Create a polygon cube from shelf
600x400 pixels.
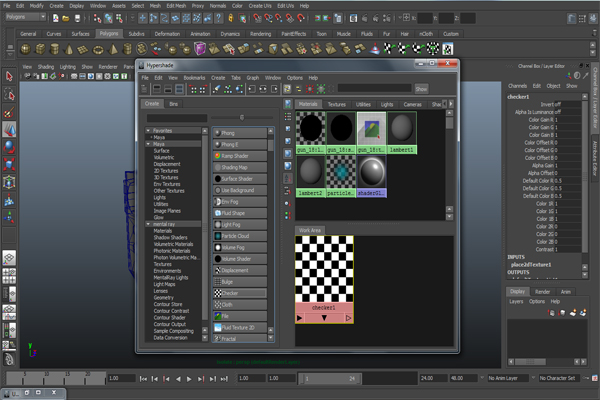(x=40, y=49)
